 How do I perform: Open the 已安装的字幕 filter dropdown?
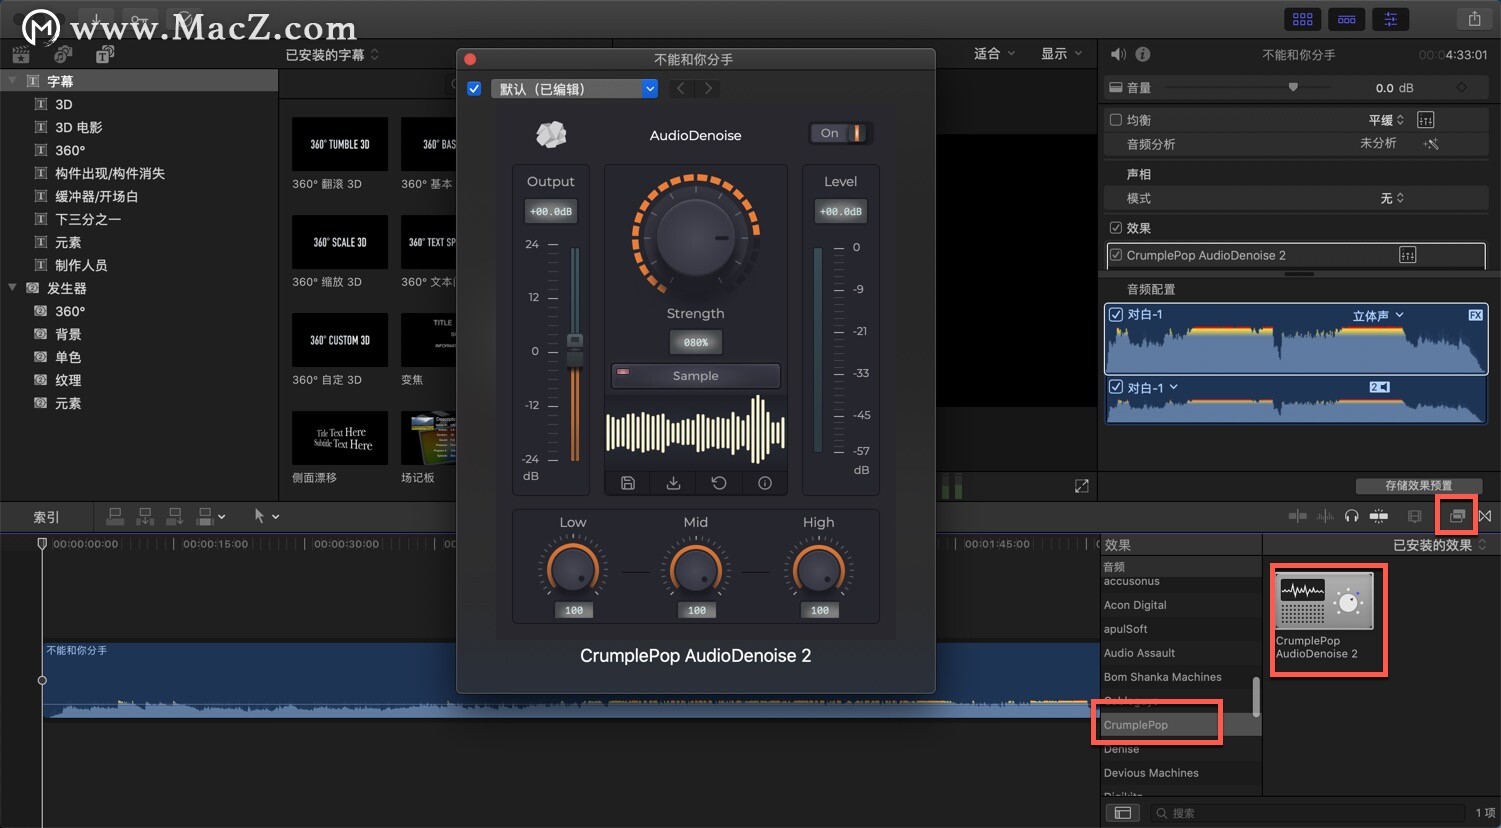pyautogui.click(x=332, y=55)
